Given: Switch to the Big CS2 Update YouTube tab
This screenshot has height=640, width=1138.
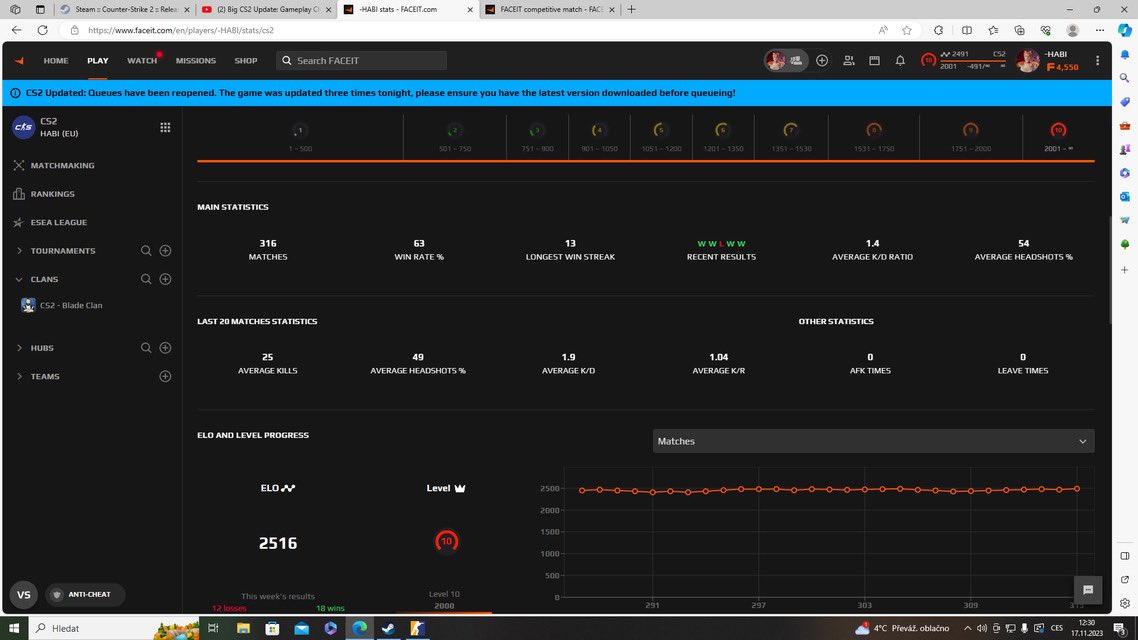Looking at the screenshot, I should 266,9.
